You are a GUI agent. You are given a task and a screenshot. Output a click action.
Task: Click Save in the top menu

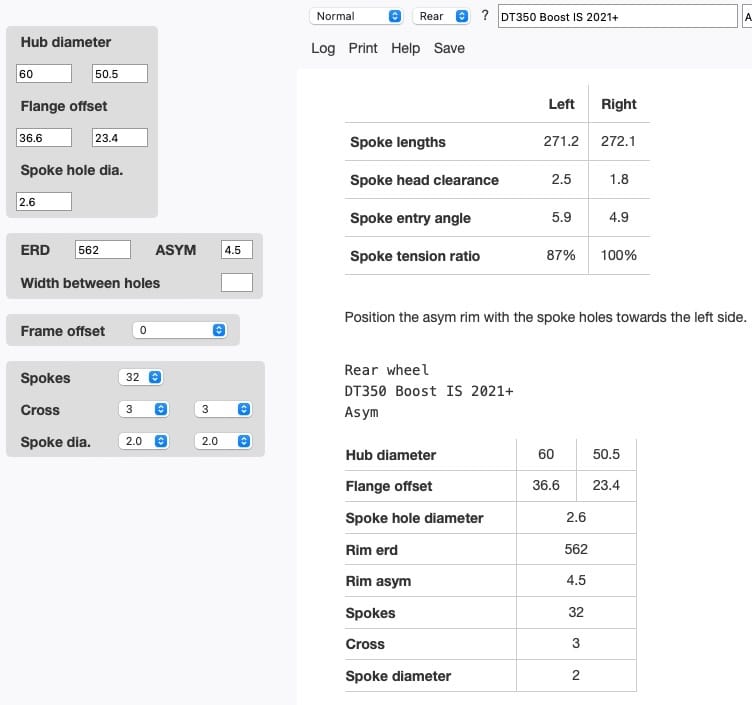click(449, 48)
